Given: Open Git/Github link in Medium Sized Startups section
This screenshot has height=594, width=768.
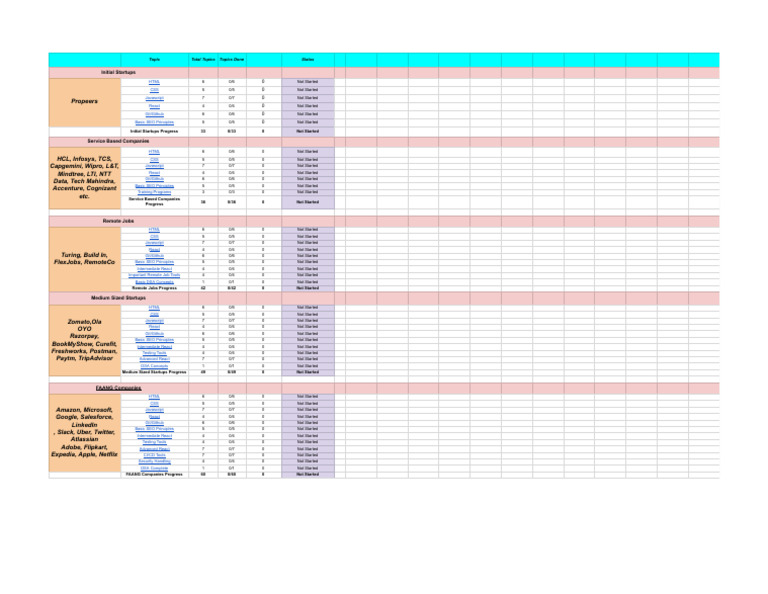Looking at the screenshot, I should click(x=154, y=333).
